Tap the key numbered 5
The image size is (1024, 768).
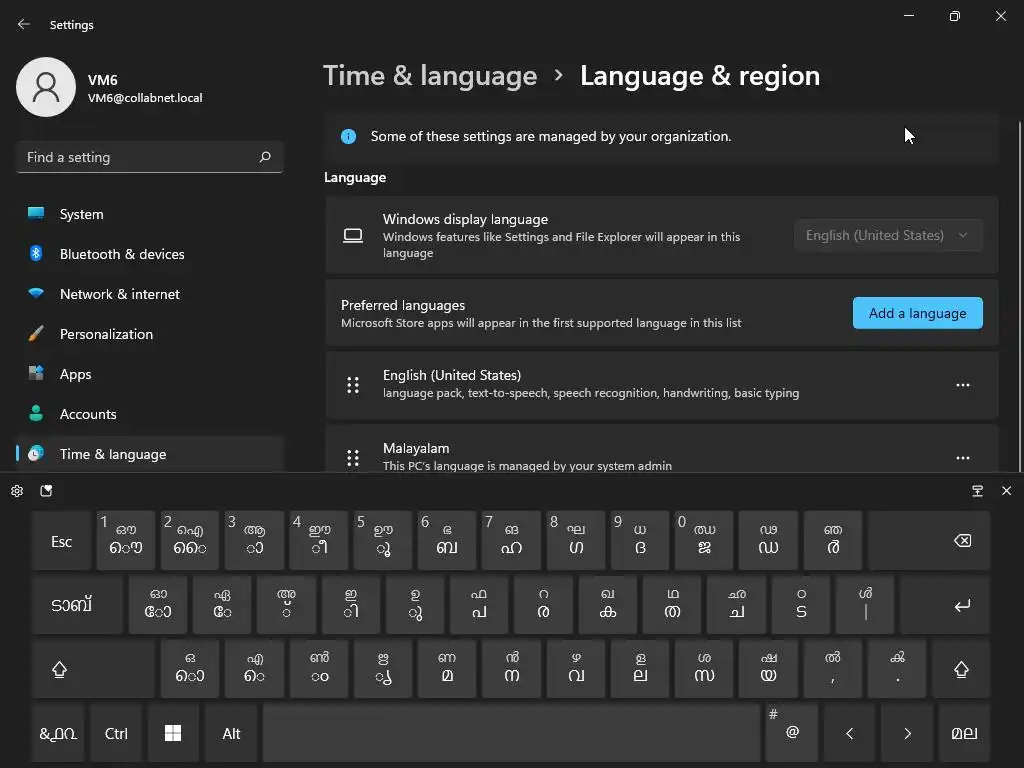383,541
